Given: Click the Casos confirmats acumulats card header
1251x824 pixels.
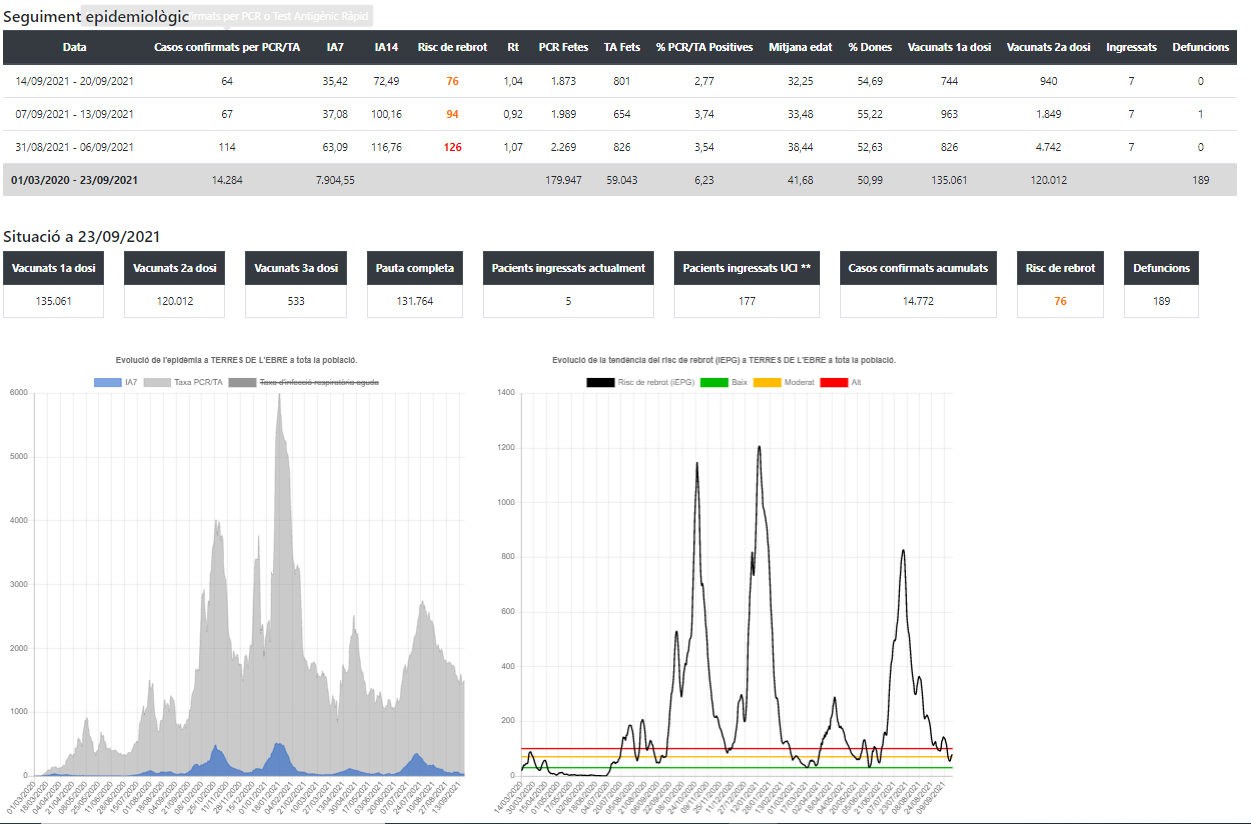Looking at the screenshot, I should tap(918, 268).
